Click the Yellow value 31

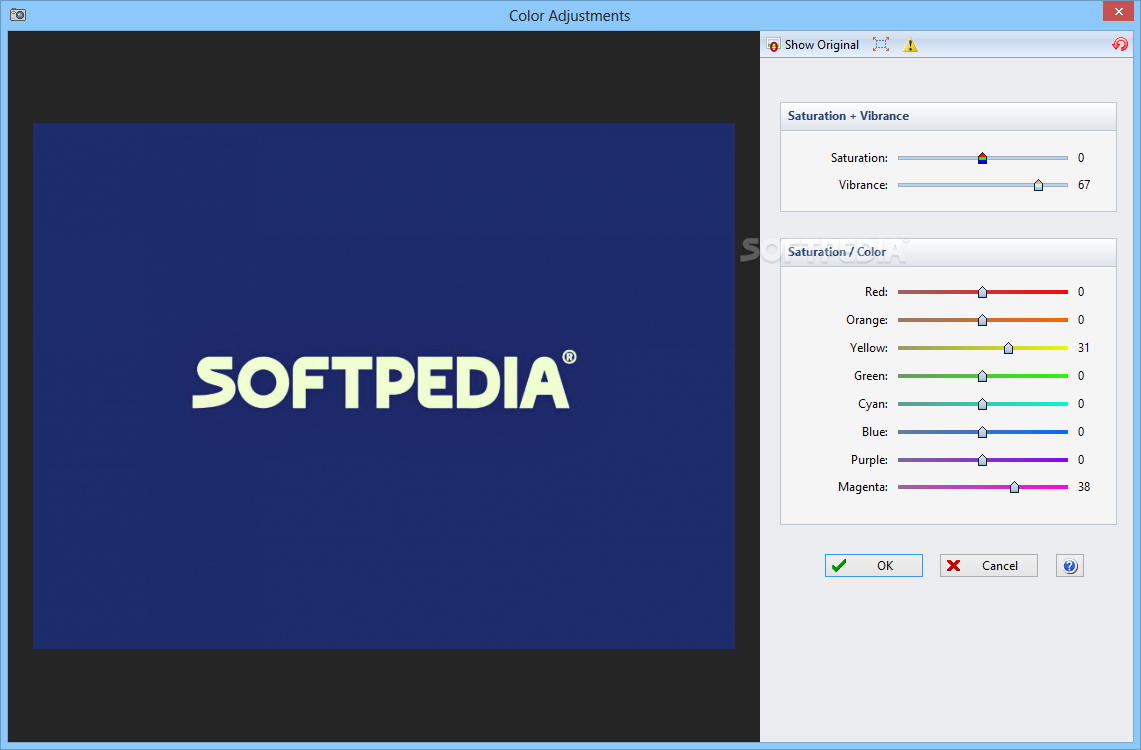coord(1084,348)
